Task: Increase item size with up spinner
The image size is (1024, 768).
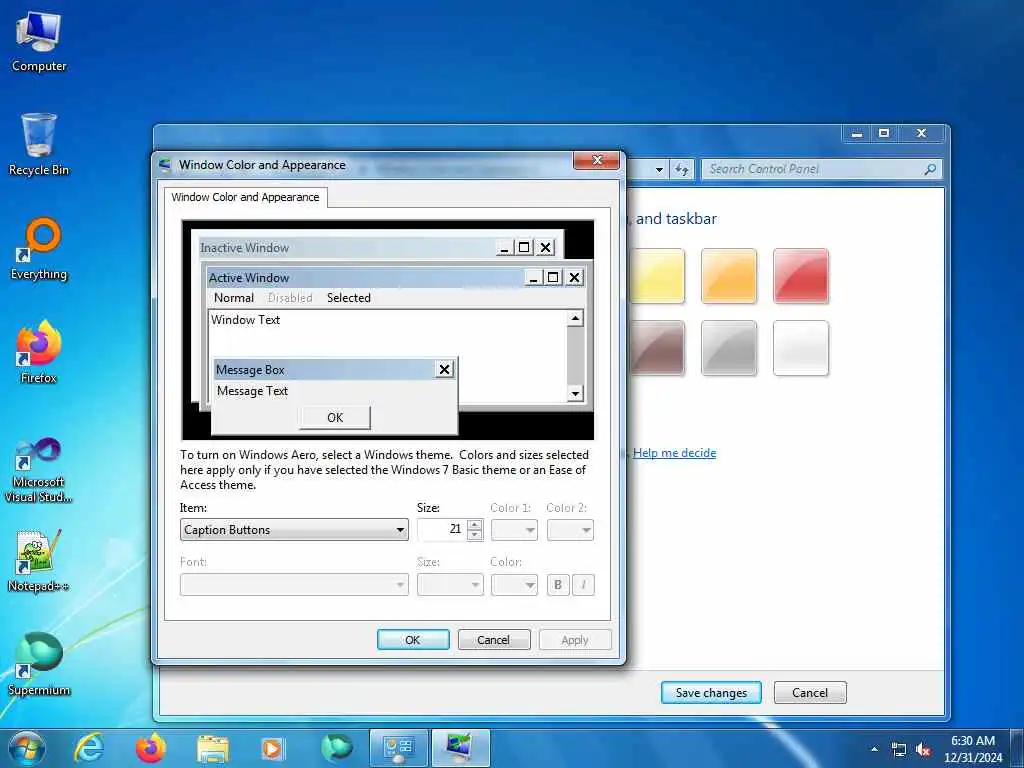Action: tap(475, 524)
